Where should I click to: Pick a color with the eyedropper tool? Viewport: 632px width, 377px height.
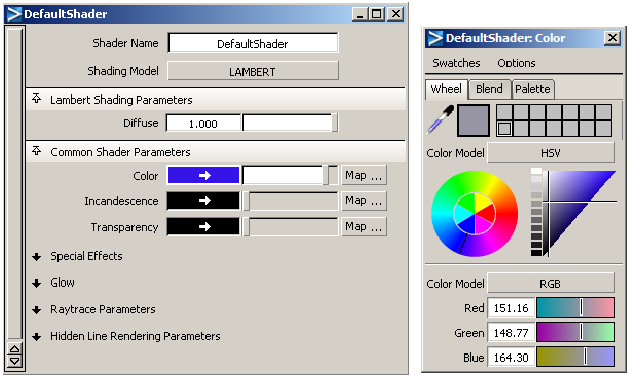(x=440, y=120)
